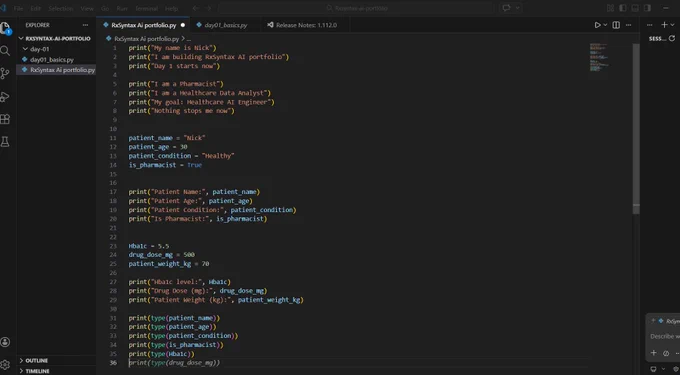Open editor more actions ellipsis
This screenshot has height=375, width=680.
pos(628,25)
